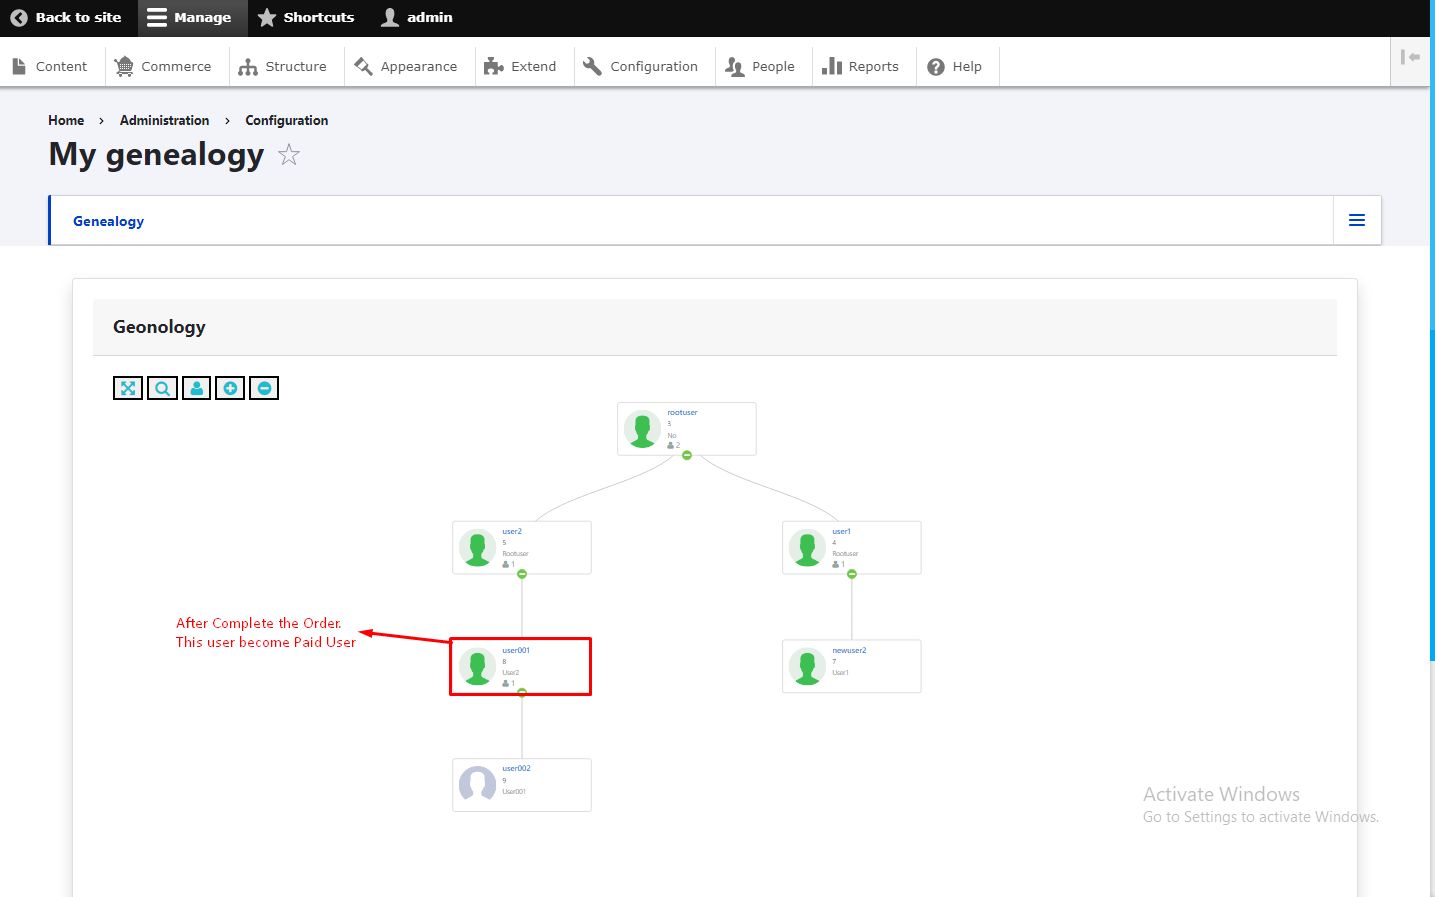Click user2's green avatar

pyautogui.click(x=477, y=548)
